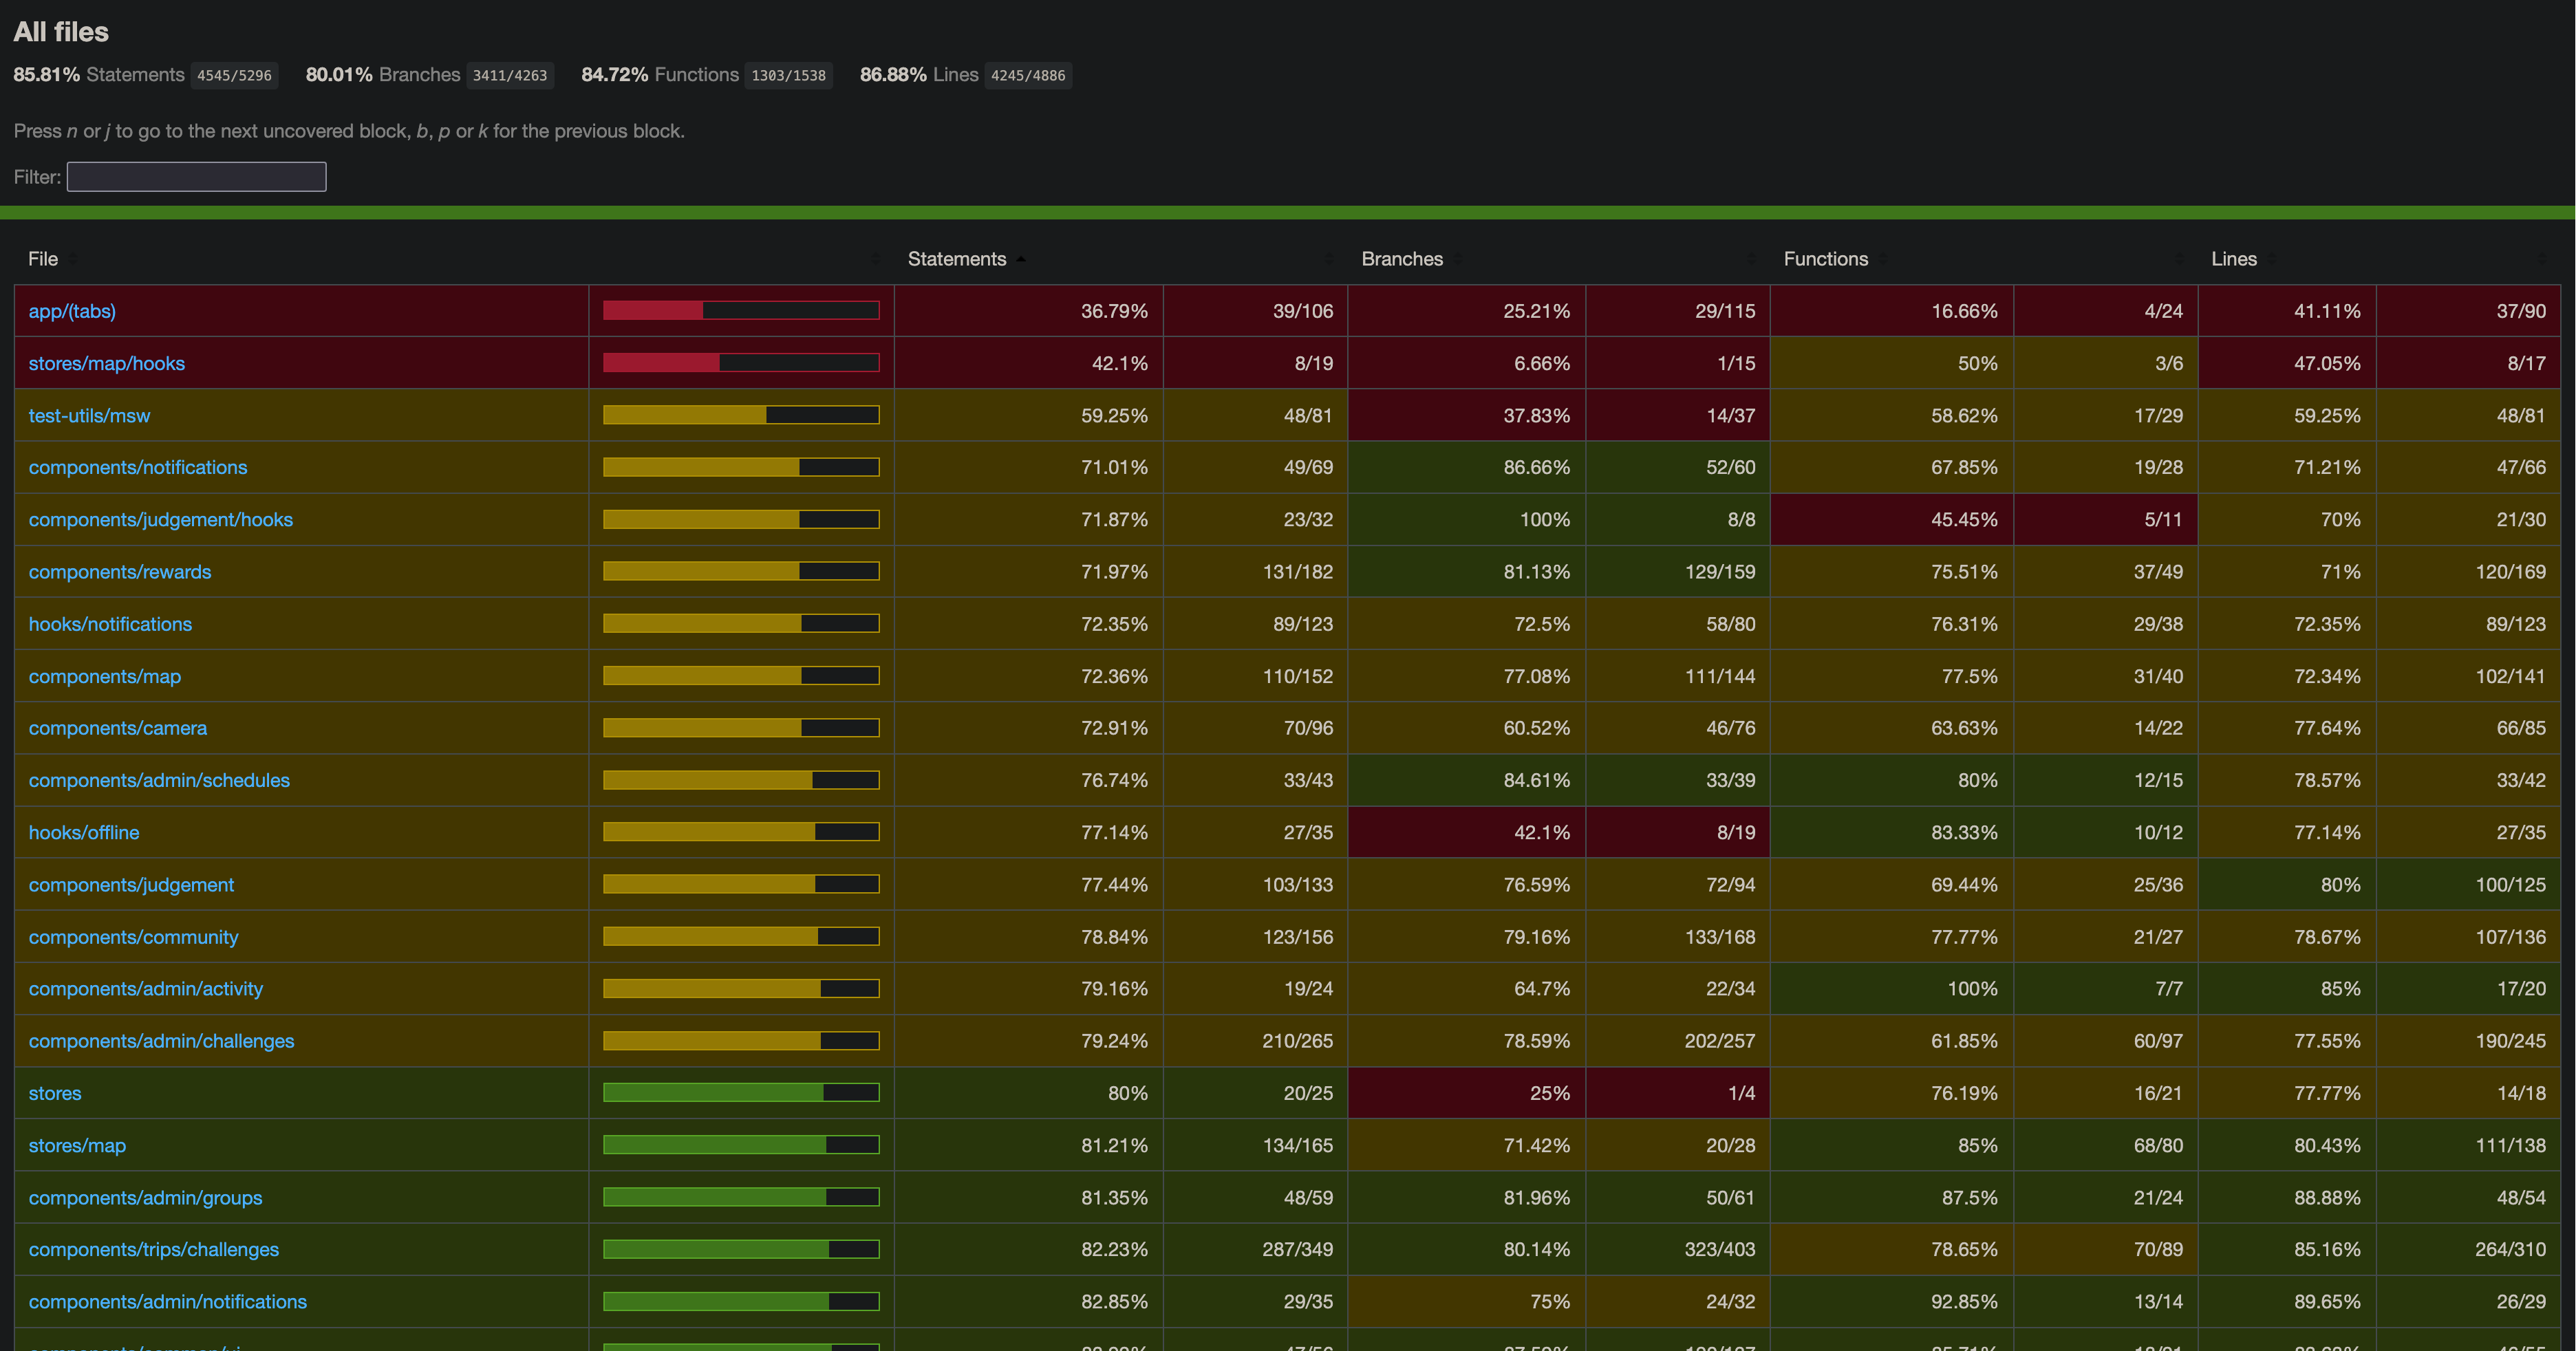Viewport: 2576px width, 1351px height.
Task: Select the 131/182 statements count cell
Action: [1256, 572]
